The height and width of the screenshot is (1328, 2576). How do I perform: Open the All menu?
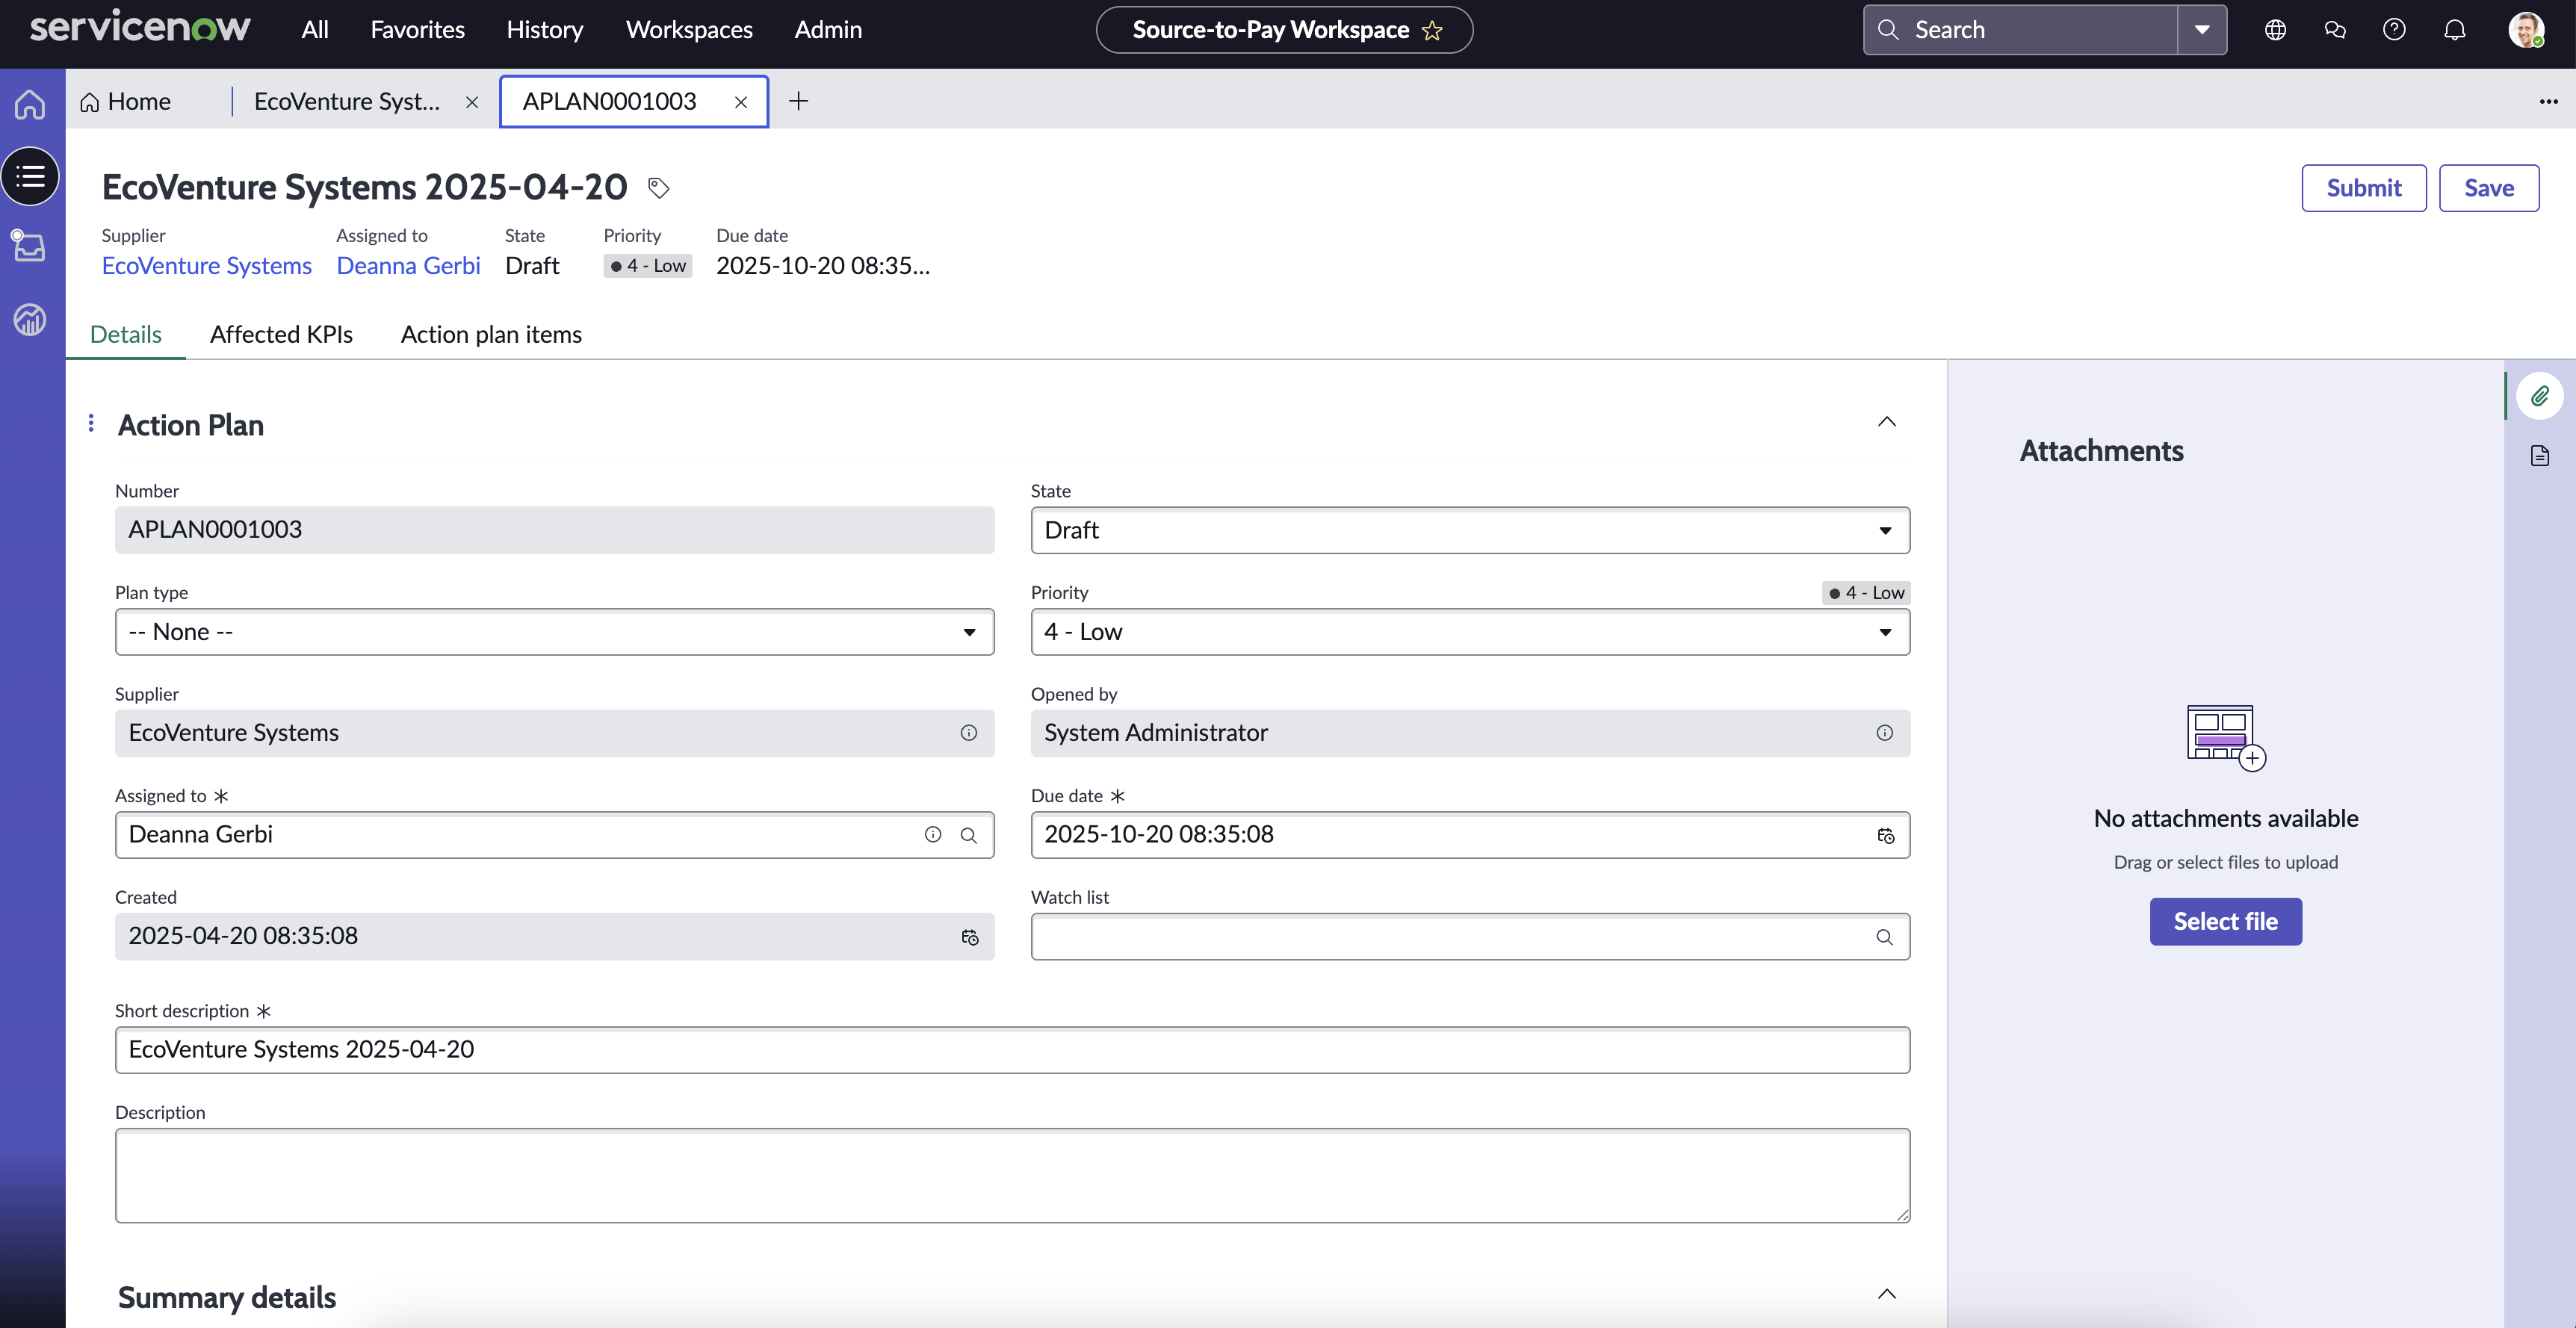pyautogui.click(x=315, y=30)
